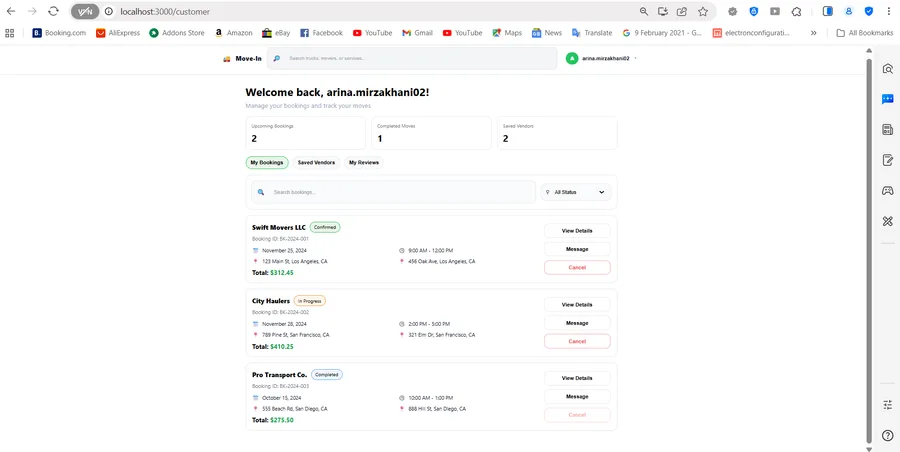Viewport: 900px width, 452px height.
Task: Click the gray badge extension icon
Action: (x=732, y=11)
